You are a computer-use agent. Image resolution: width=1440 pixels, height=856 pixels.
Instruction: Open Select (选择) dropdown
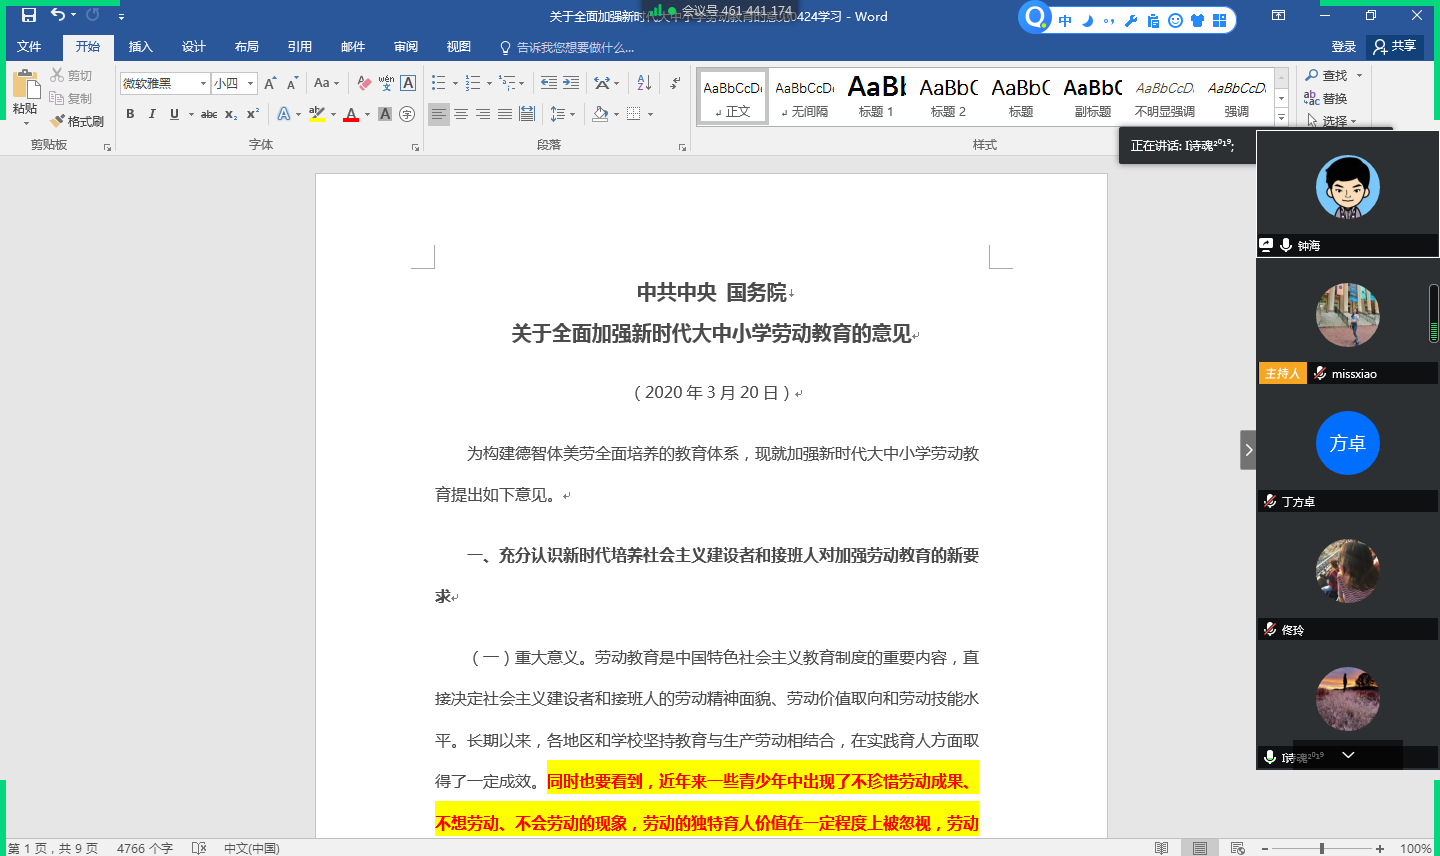(x=1332, y=121)
